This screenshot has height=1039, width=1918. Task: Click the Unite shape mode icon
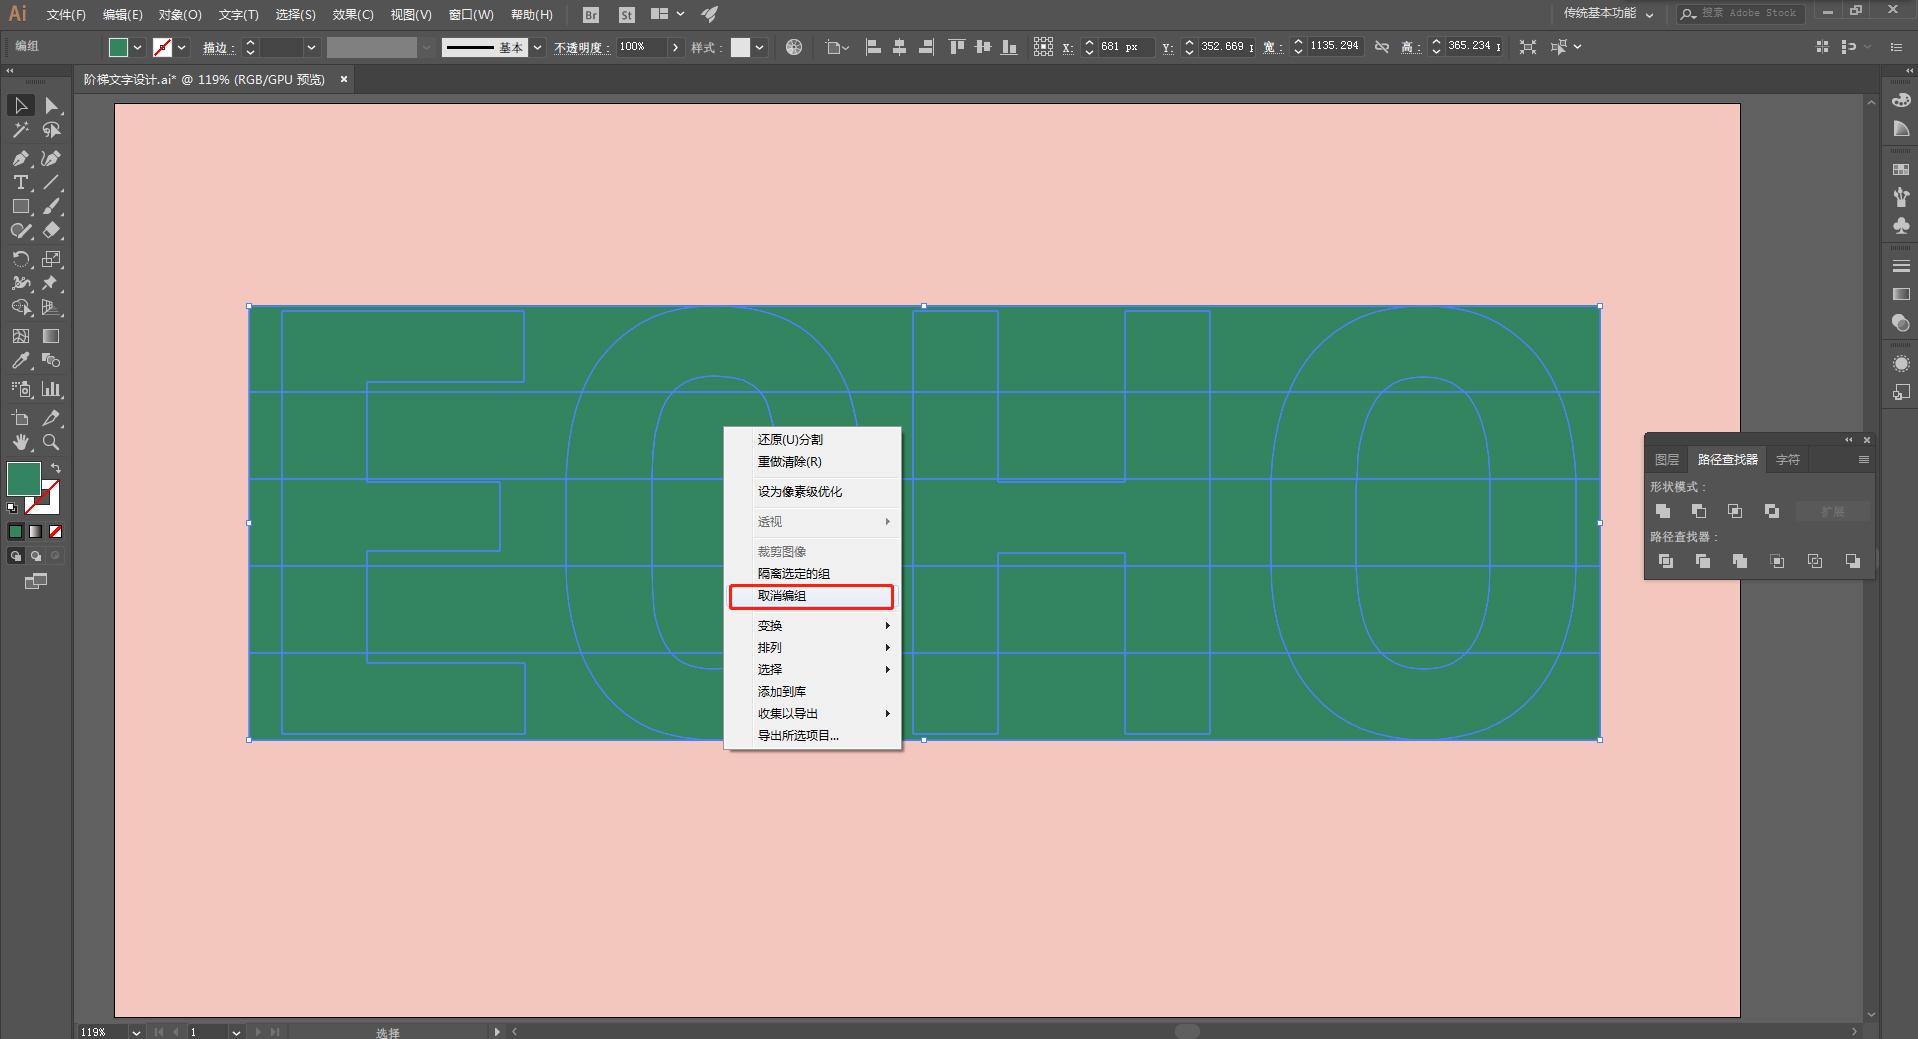tap(1663, 511)
